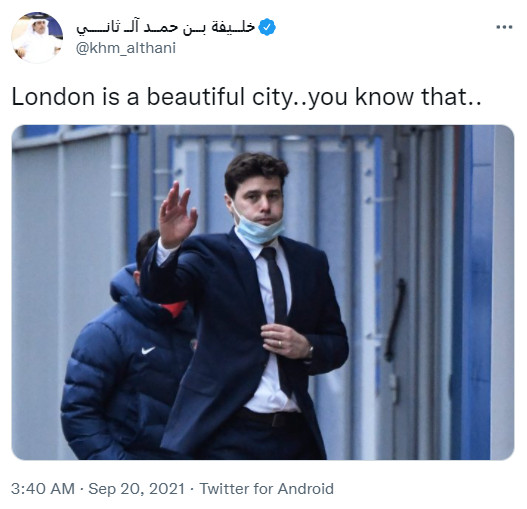527x509 pixels.
Task: Click the word London in the tweet
Action: [53, 97]
